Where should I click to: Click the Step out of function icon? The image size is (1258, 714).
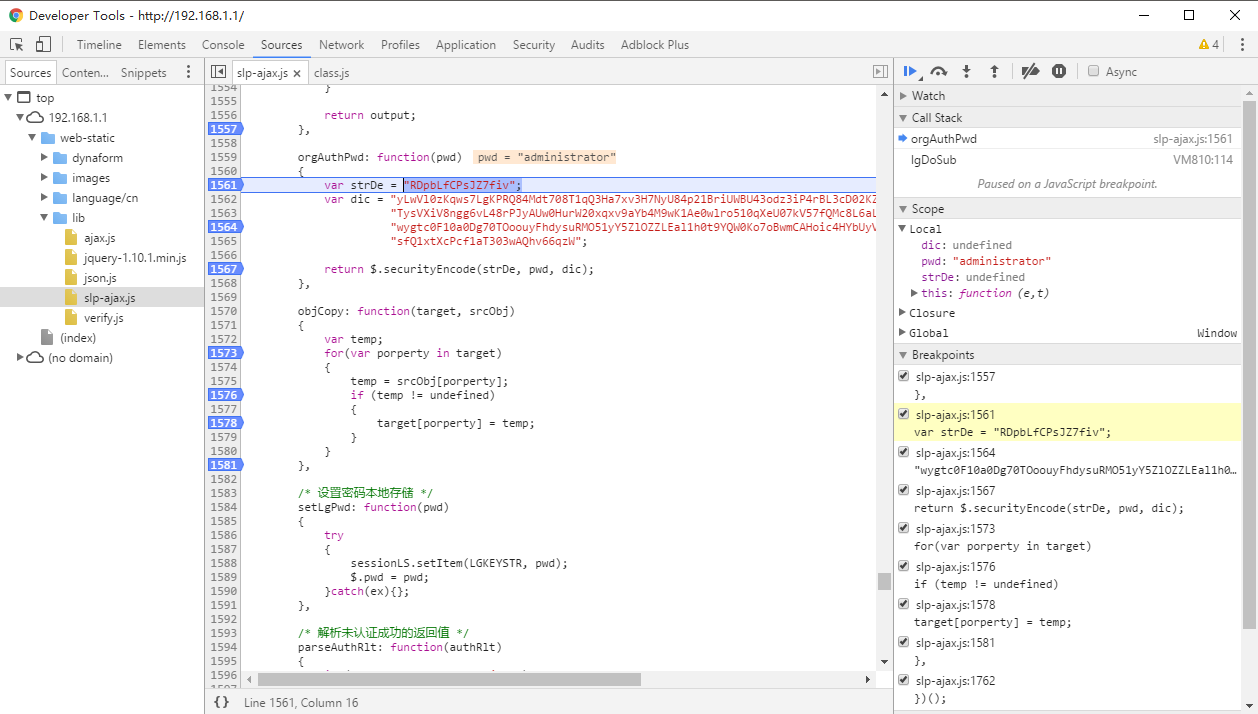(x=994, y=71)
